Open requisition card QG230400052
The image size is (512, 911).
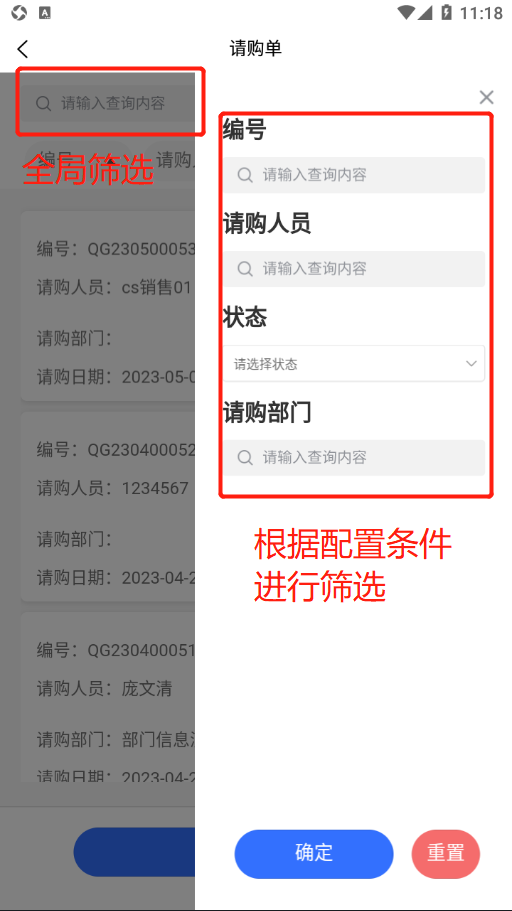[108, 507]
